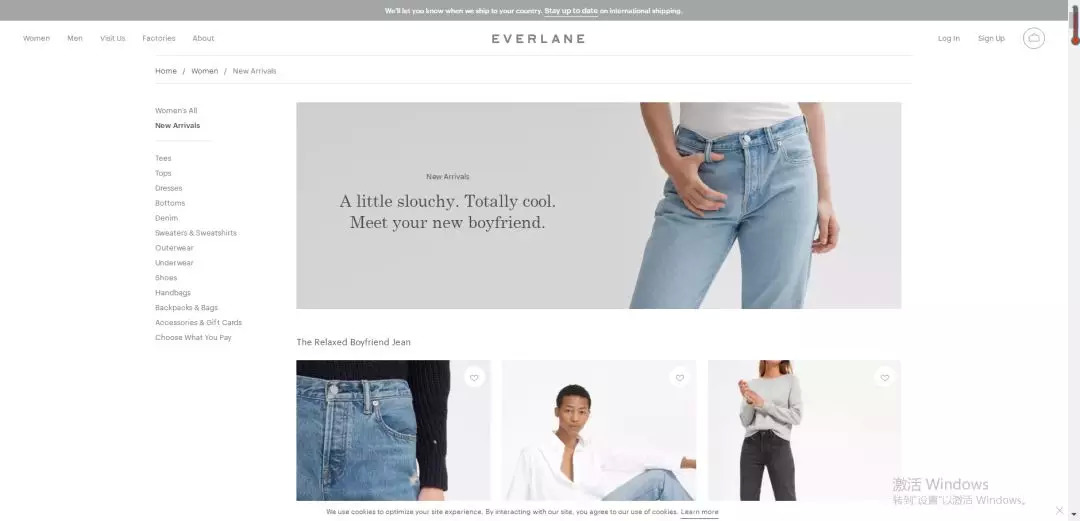Open the blue jeans product thumbnail

[393, 430]
